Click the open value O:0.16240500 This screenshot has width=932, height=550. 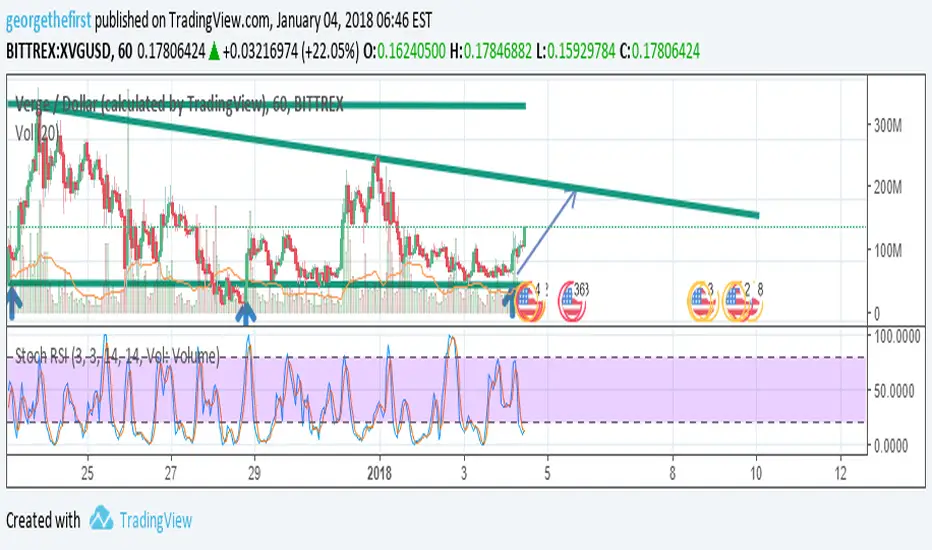[404, 51]
